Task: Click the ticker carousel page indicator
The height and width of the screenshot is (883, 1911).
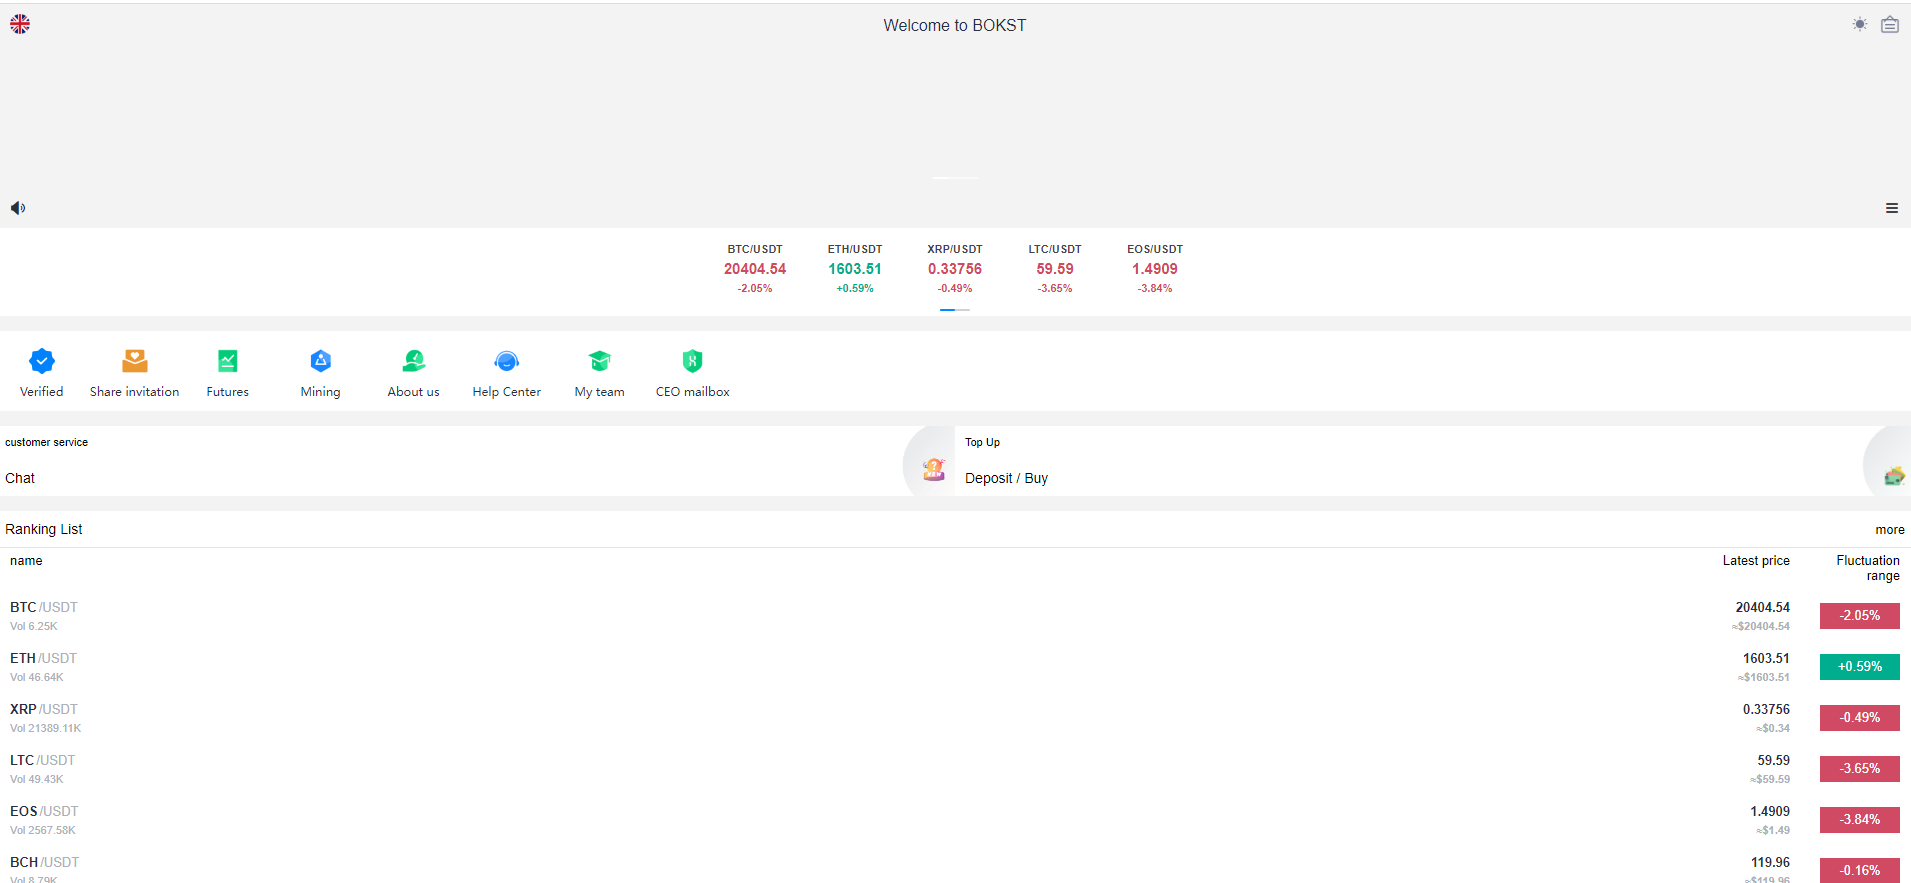Action: 955,310
